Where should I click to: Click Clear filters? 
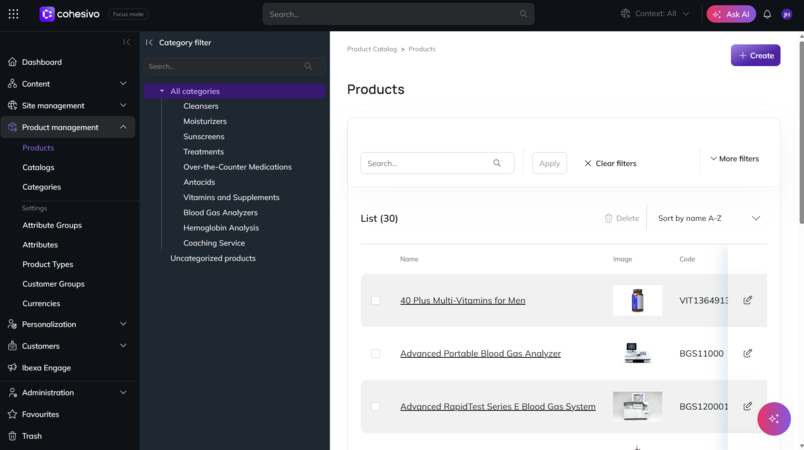tap(610, 163)
